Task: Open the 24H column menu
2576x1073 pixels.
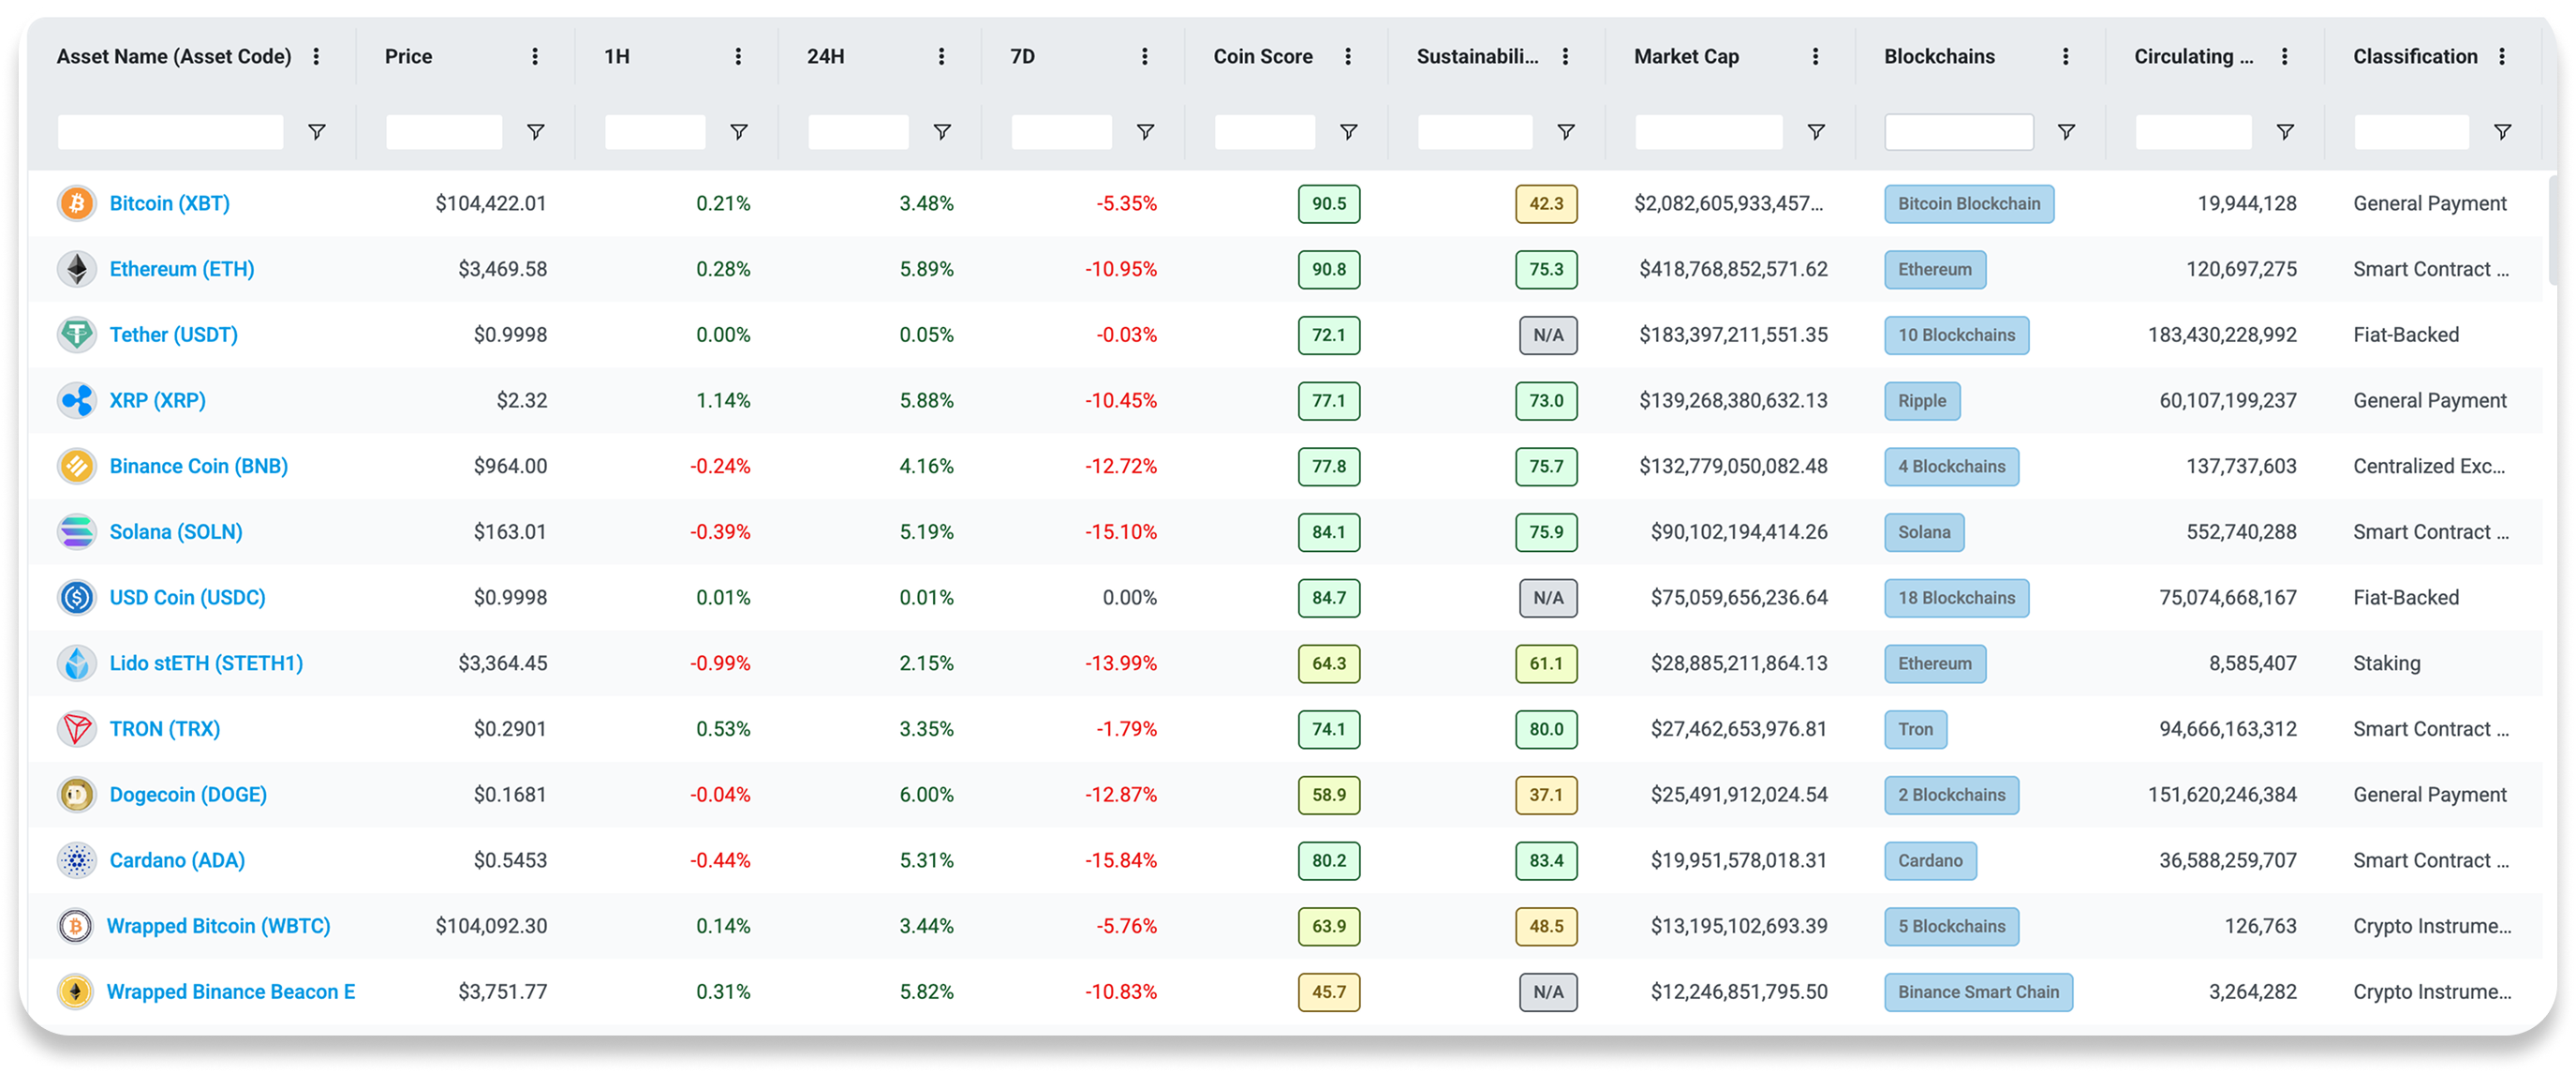Action: coord(941,57)
